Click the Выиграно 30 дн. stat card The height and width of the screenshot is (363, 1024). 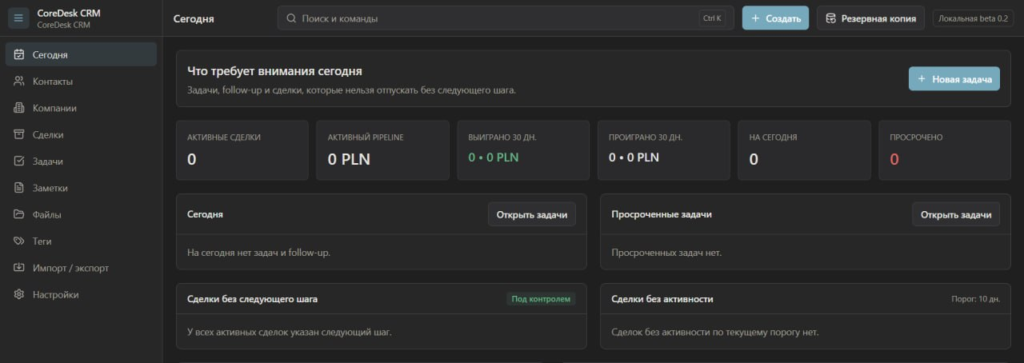[x=523, y=150]
